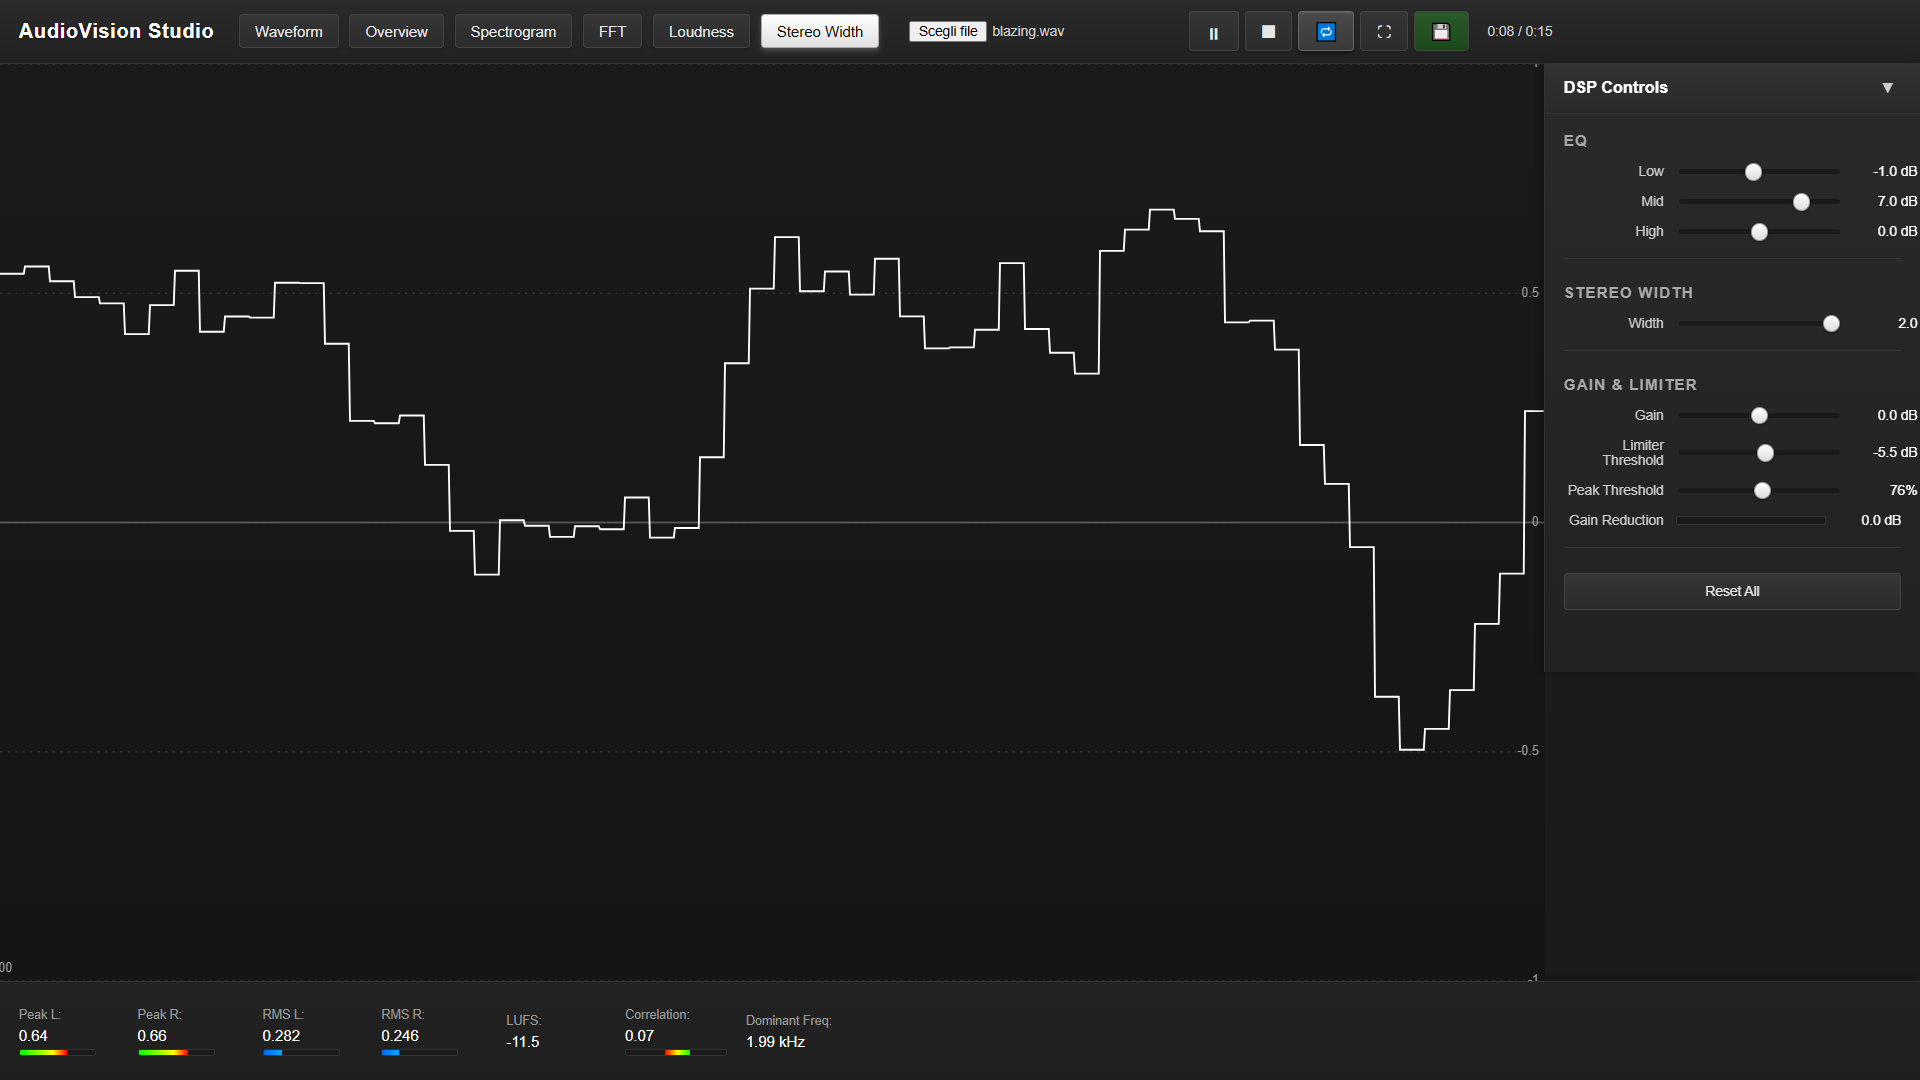Pause audio playback

tap(1213, 32)
